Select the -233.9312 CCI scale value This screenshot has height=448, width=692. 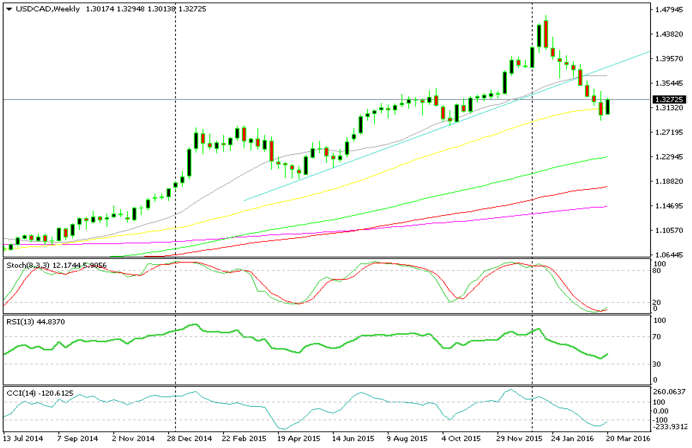(x=670, y=426)
